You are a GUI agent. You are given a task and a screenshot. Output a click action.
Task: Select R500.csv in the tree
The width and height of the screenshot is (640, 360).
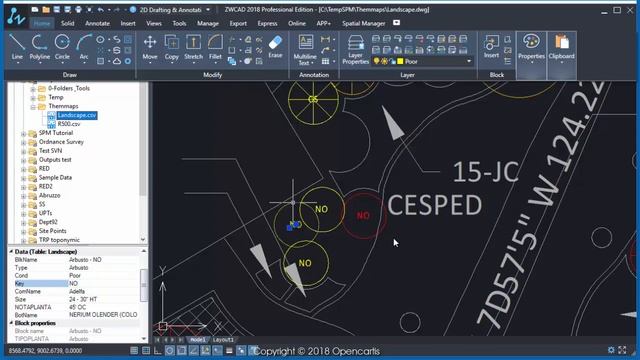[x=69, y=124]
